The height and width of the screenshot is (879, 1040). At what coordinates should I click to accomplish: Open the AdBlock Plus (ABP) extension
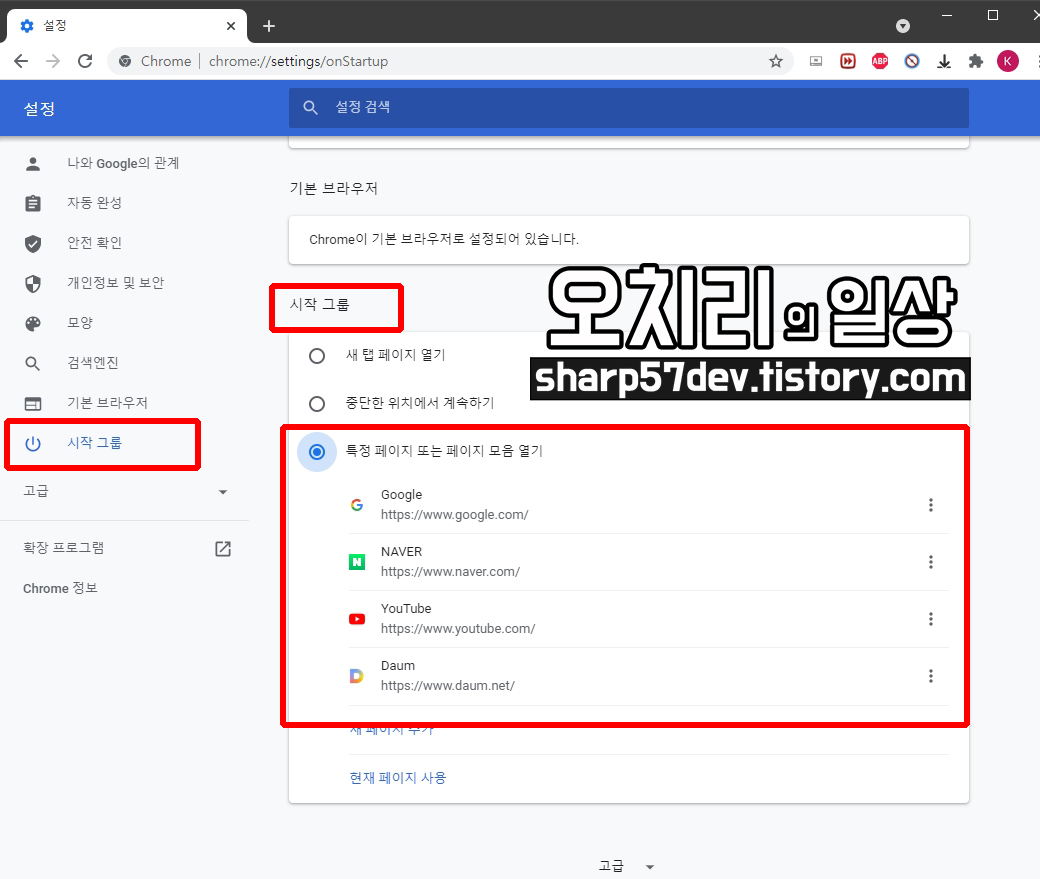pos(879,62)
